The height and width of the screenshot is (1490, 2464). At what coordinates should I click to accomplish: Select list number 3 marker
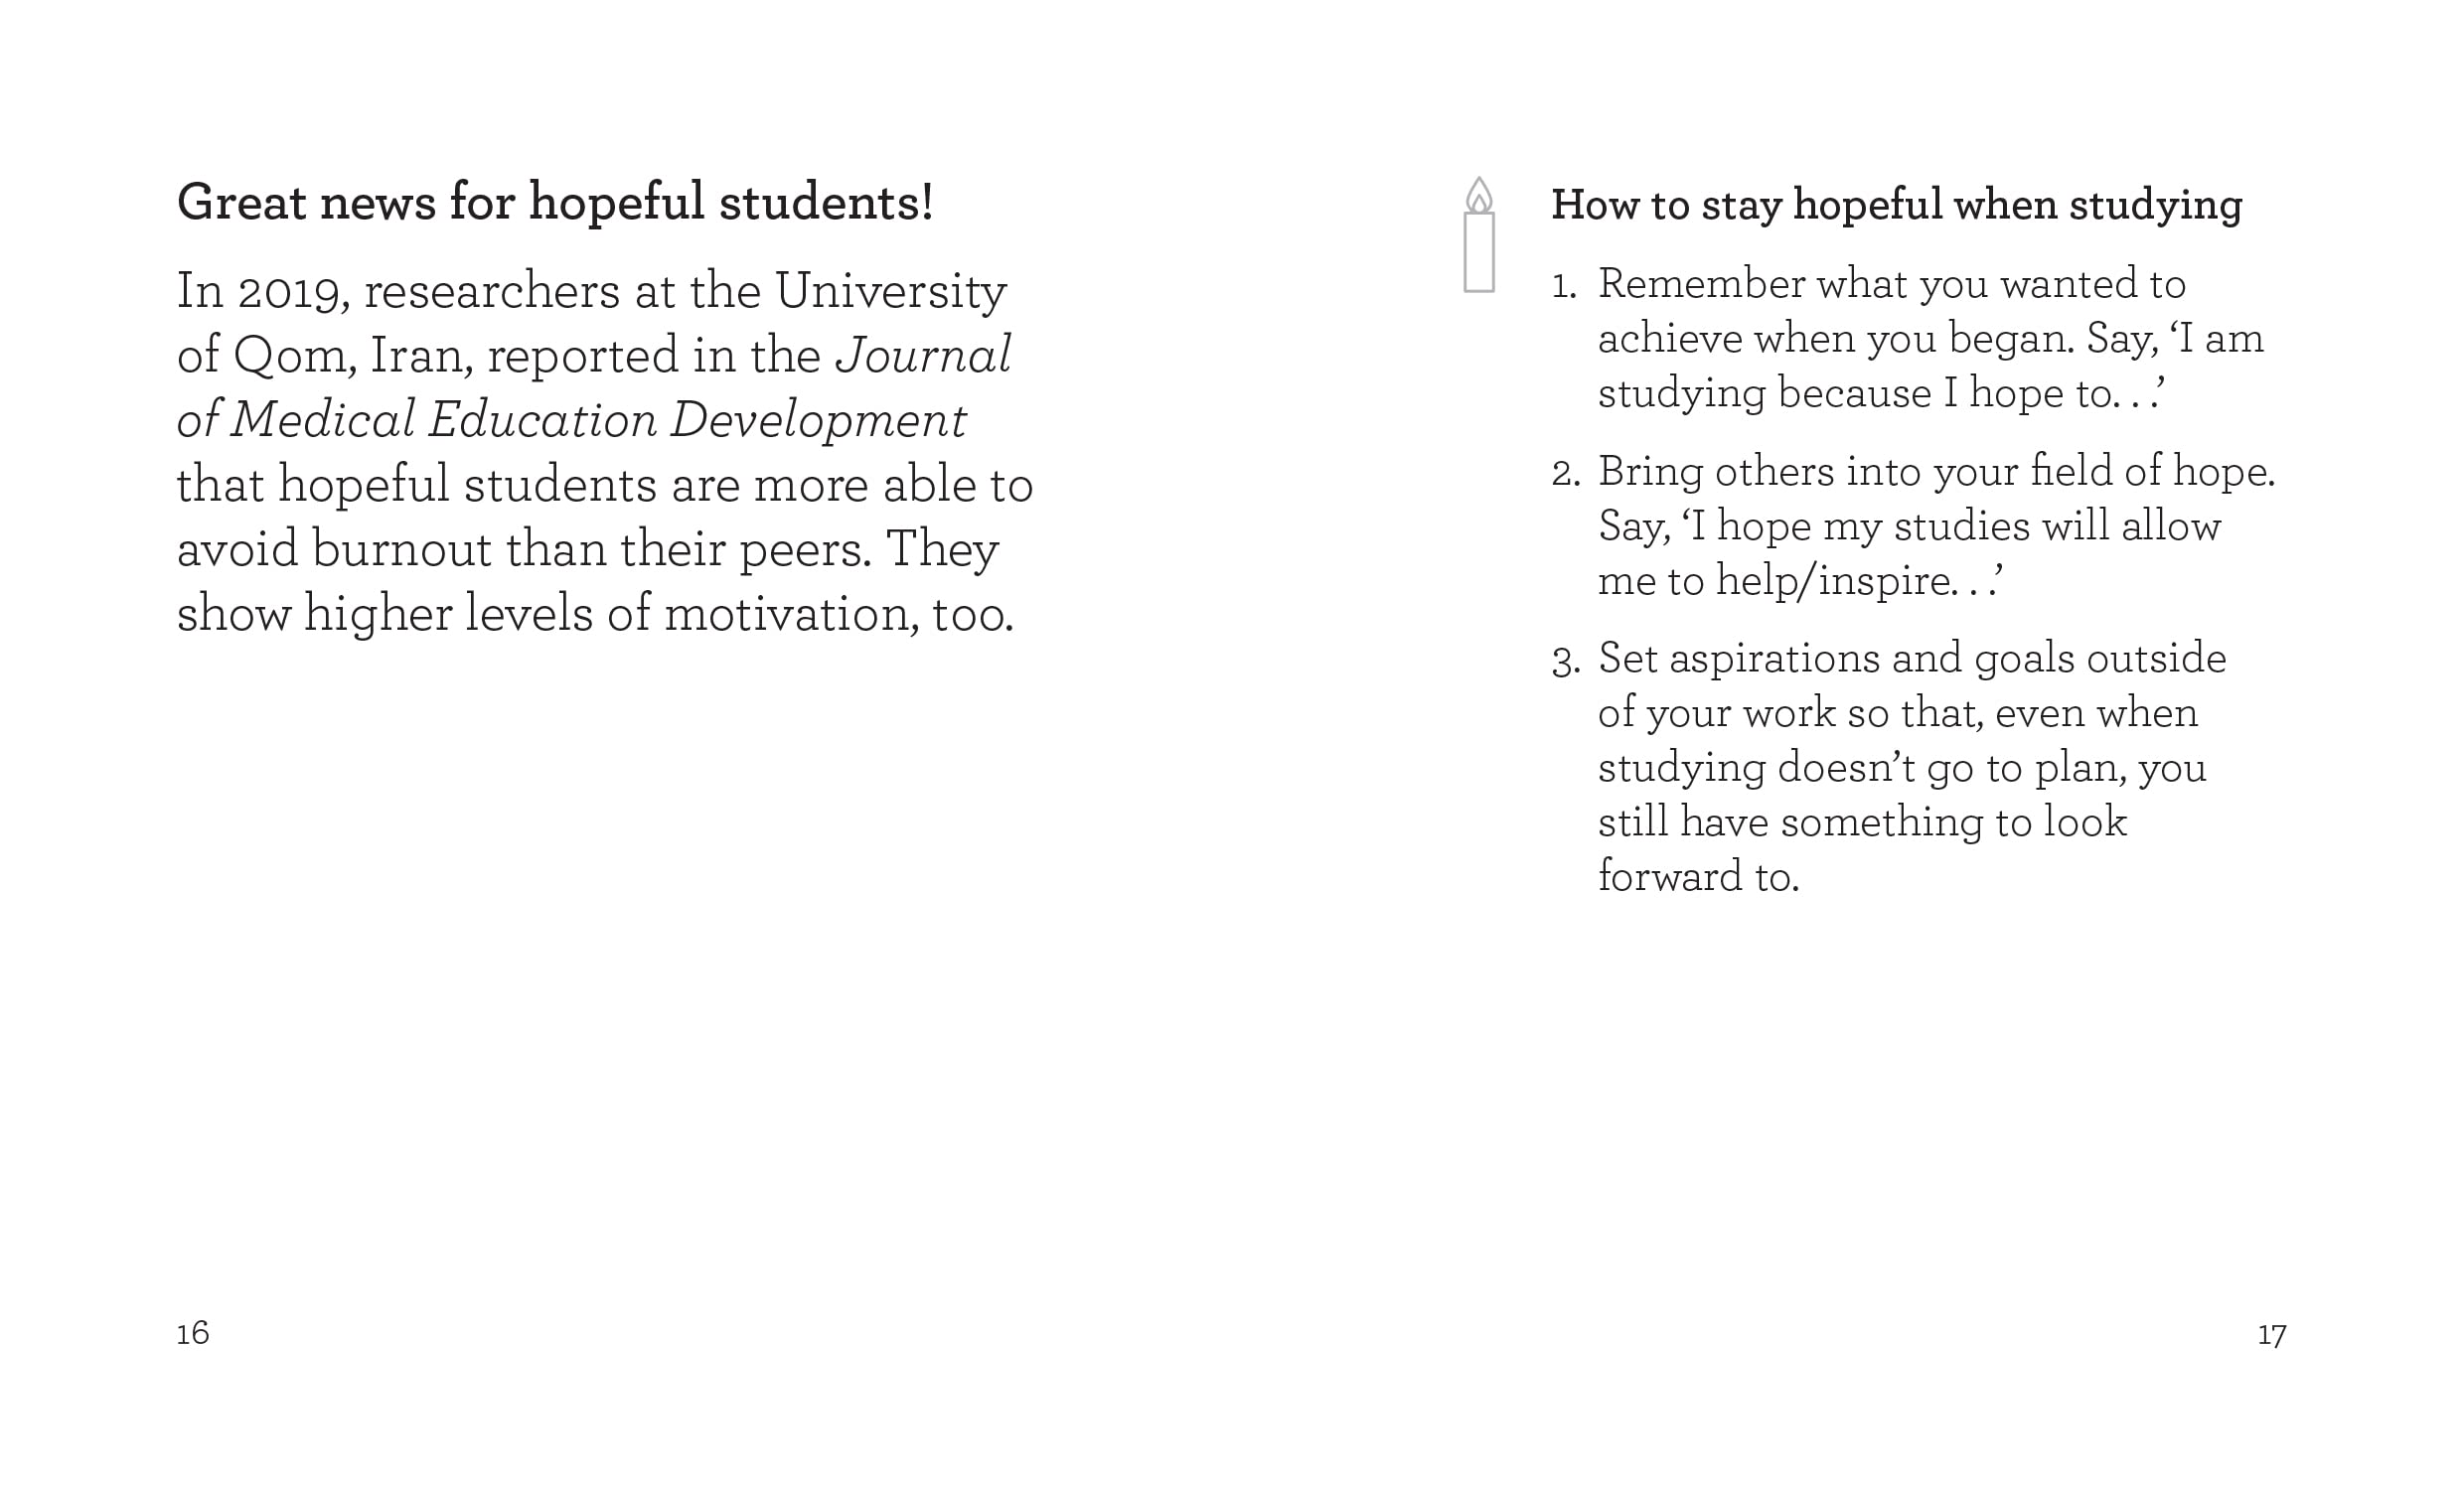click(x=1565, y=662)
